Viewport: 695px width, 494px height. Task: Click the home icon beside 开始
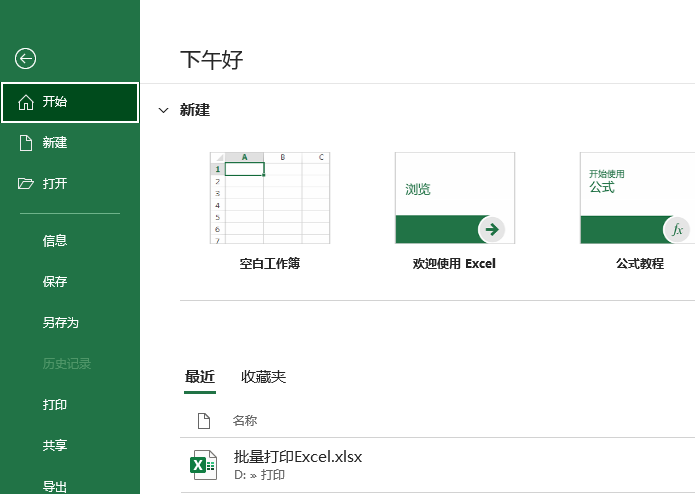tap(26, 102)
